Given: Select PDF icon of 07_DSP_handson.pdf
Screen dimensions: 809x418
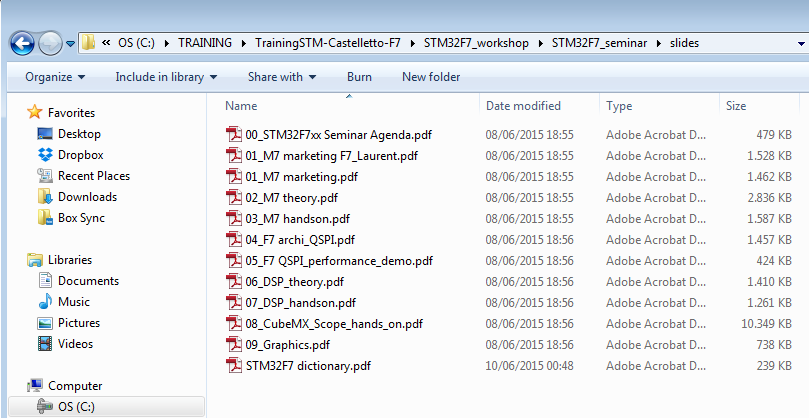Looking at the screenshot, I should (x=234, y=302).
